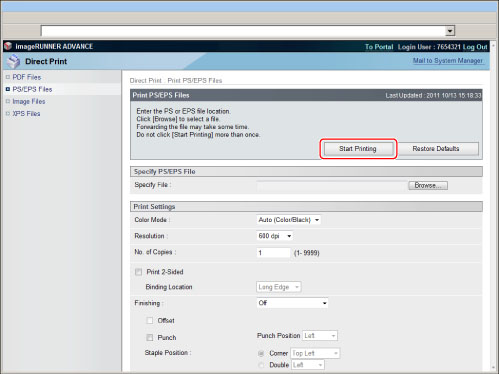Toggle the Punch checkbox
This screenshot has width=499, height=374.
coord(150,338)
